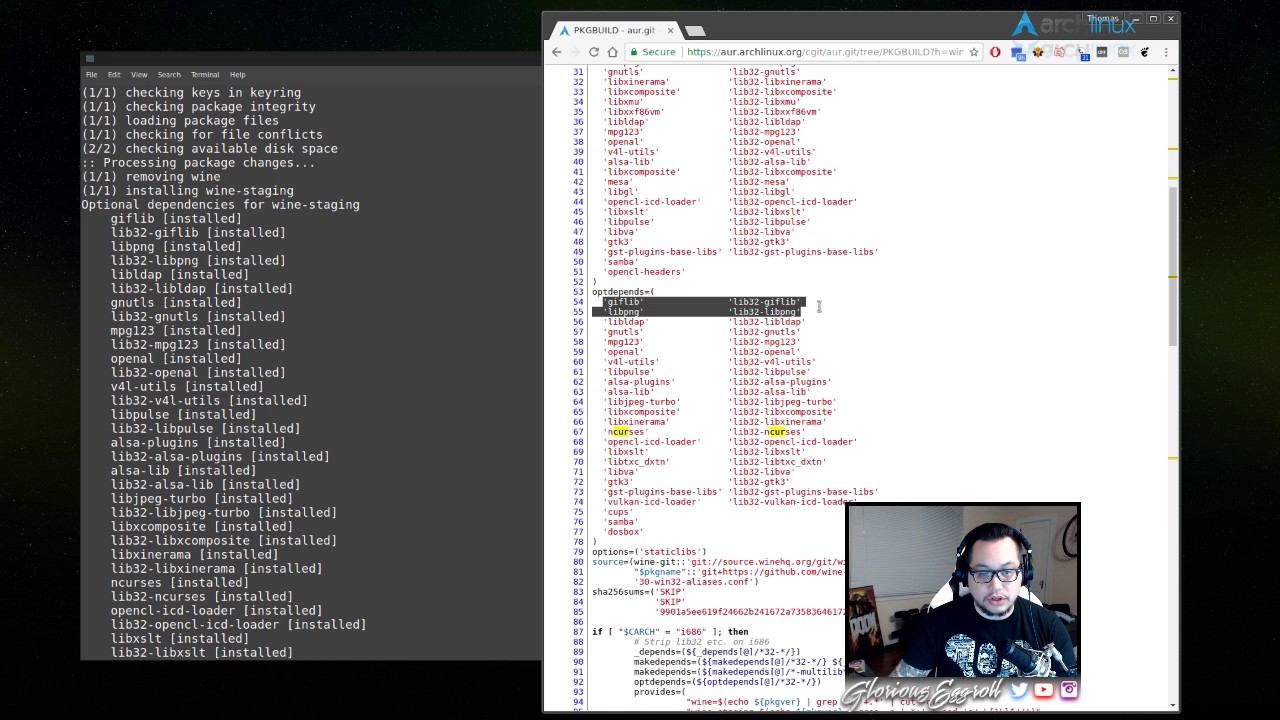Click the OFF-labeled extension icon
The height and width of the screenshot is (720, 1280).
1102,52
